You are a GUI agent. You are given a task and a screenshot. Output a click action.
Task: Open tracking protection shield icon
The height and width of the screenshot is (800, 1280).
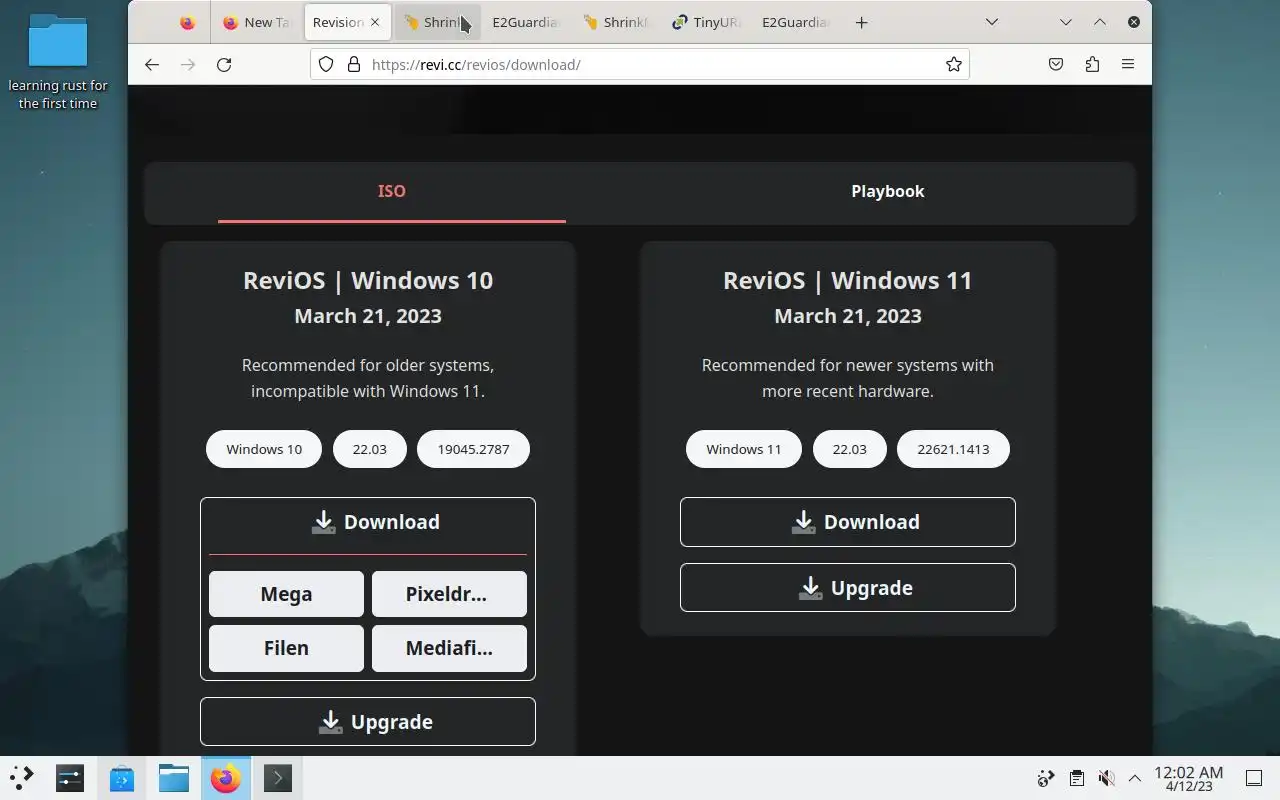326,64
